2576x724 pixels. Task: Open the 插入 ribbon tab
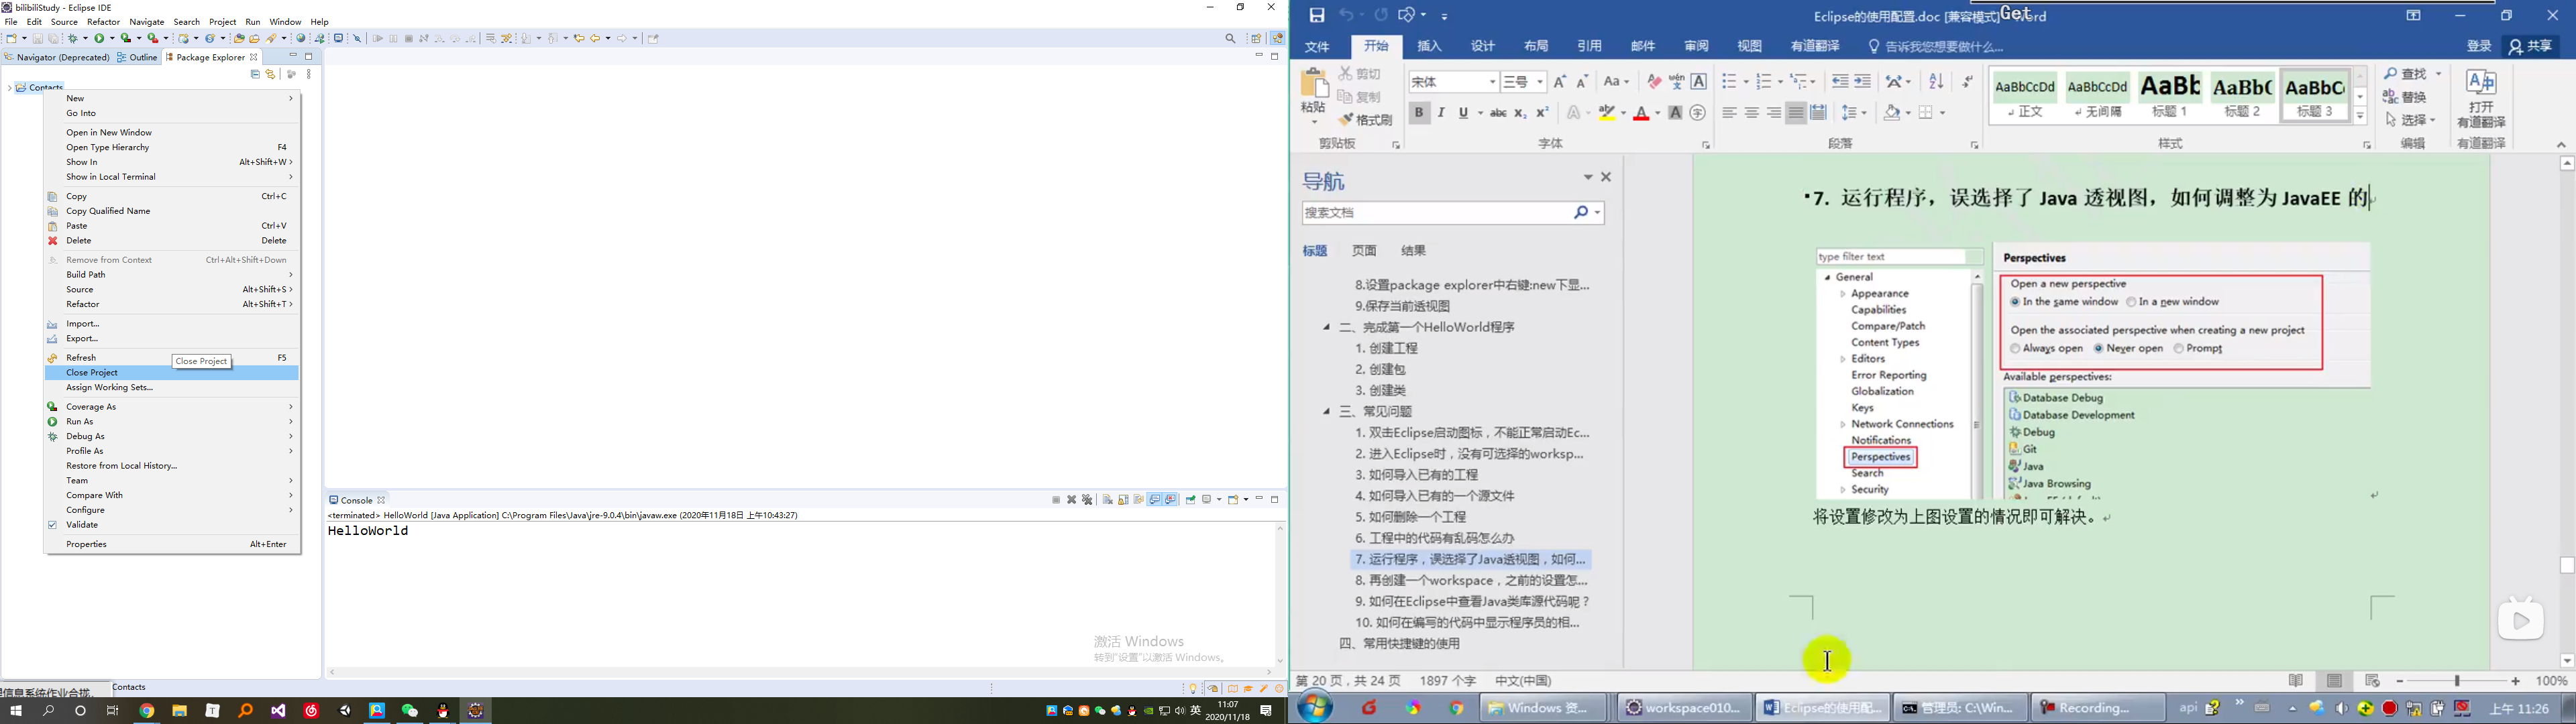tap(1430, 46)
